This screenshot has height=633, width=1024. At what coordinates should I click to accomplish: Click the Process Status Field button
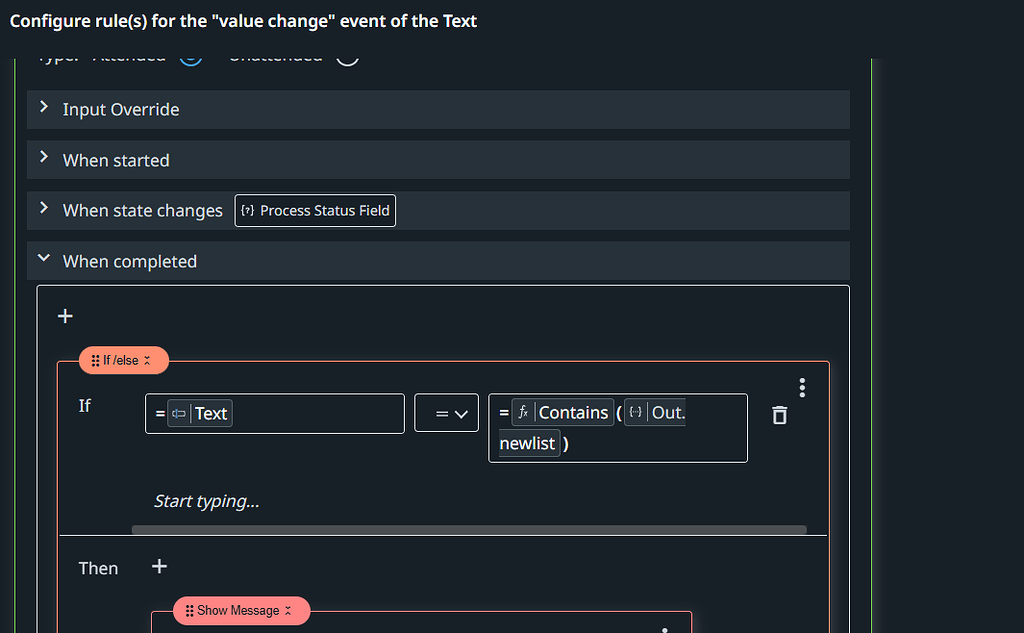[x=314, y=210]
